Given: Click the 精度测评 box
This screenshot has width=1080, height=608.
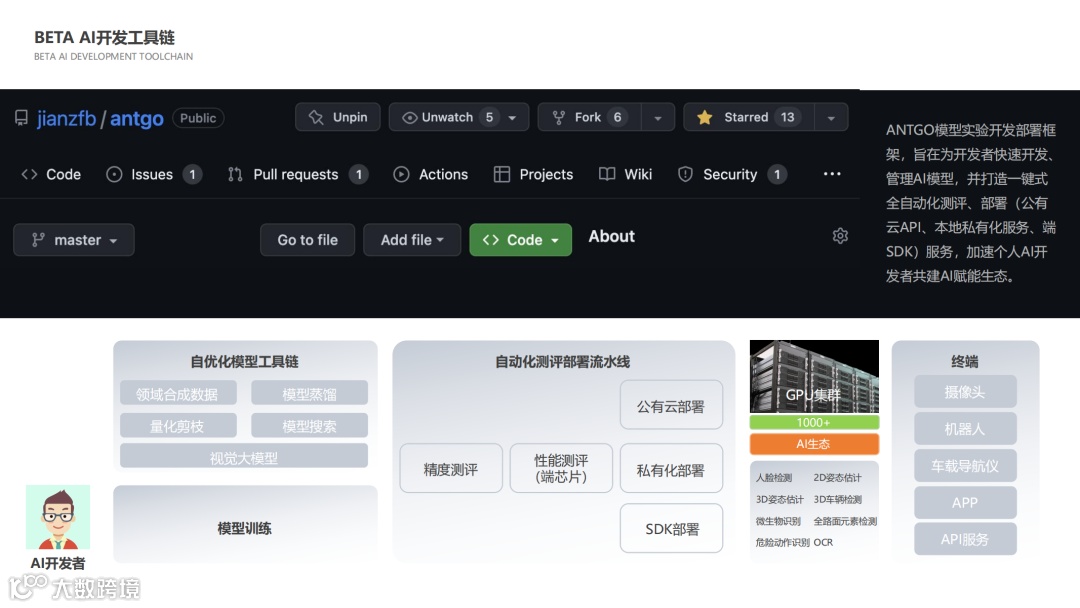Looking at the screenshot, I should click(451, 468).
